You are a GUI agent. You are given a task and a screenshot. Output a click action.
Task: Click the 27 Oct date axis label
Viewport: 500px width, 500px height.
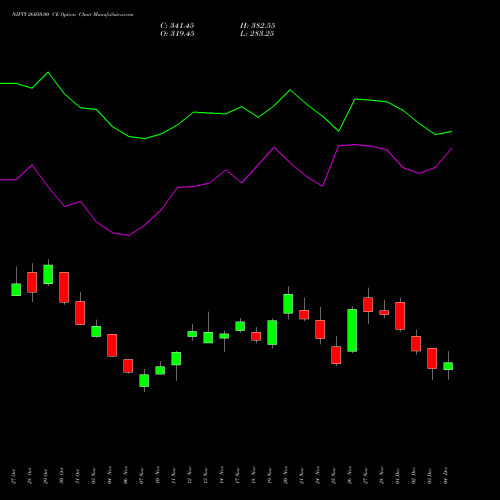click(x=14, y=476)
